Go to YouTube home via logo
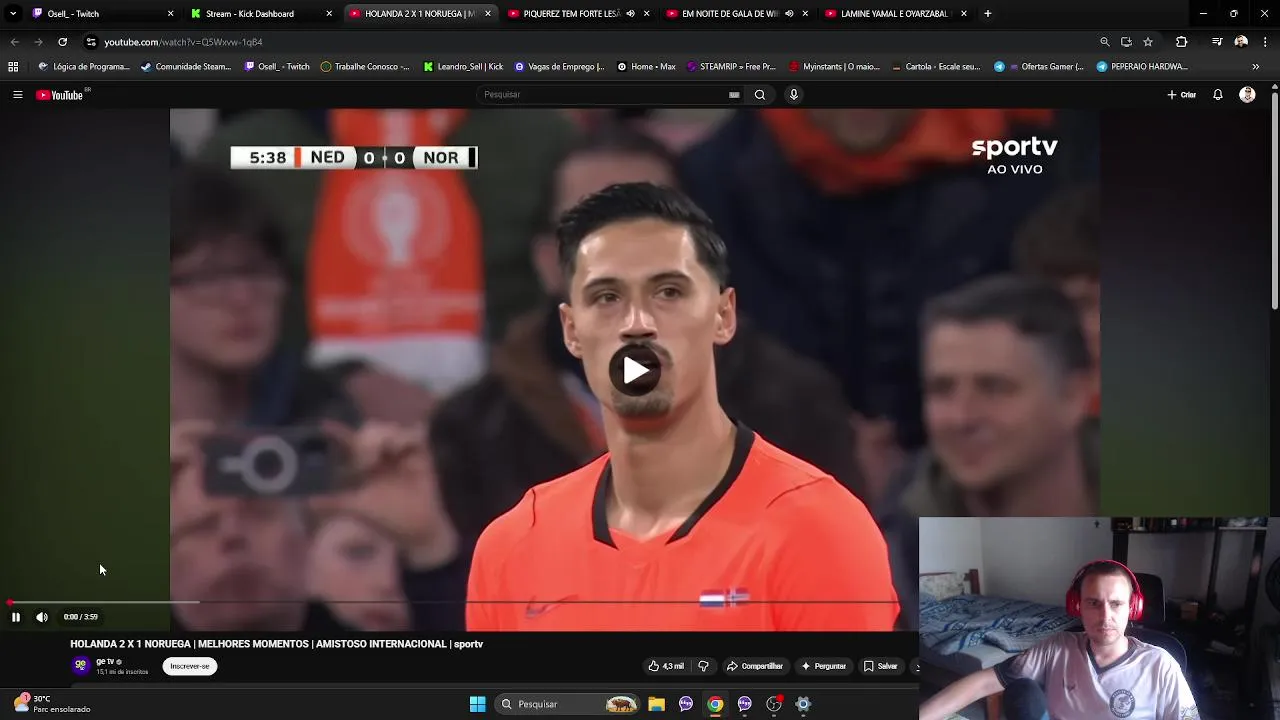Viewport: 1280px width, 720px height. [59, 95]
